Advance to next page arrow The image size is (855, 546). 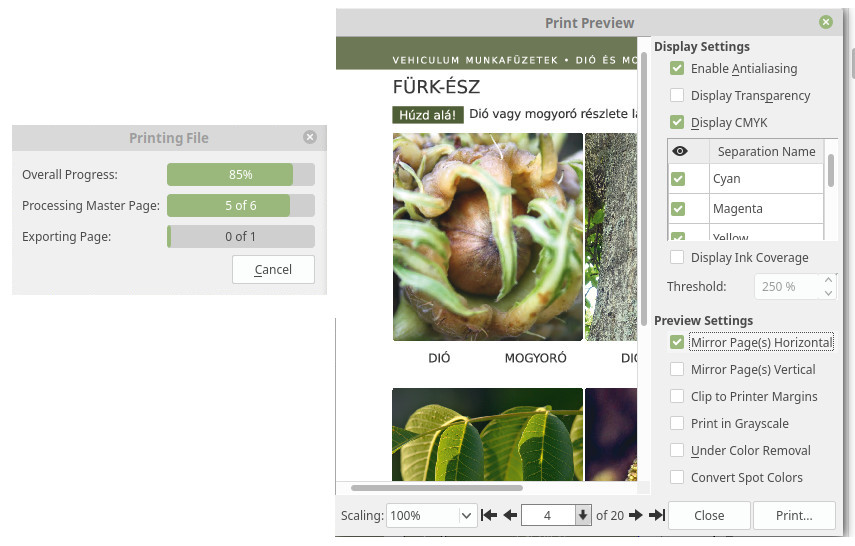[x=635, y=515]
